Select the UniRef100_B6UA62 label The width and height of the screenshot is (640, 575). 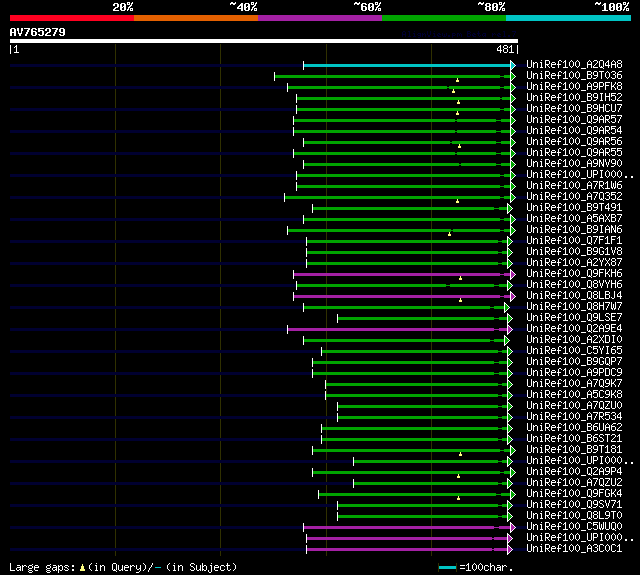[574, 428]
